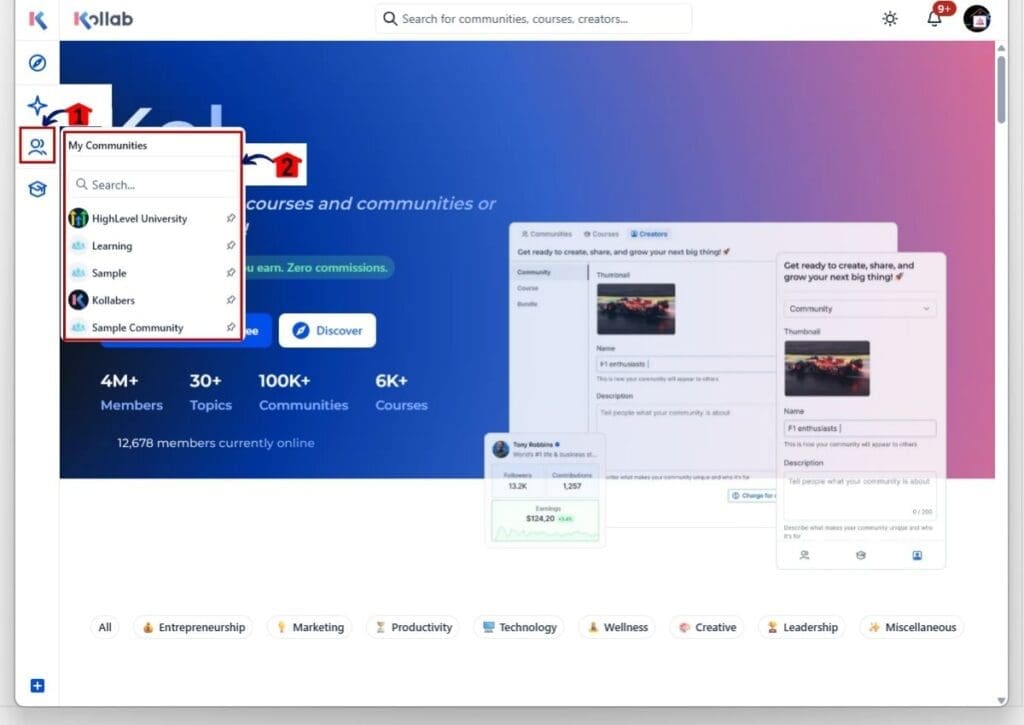This screenshot has height=725, width=1024.
Task: Pin the Sample Community entry
Action: [x=231, y=327]
